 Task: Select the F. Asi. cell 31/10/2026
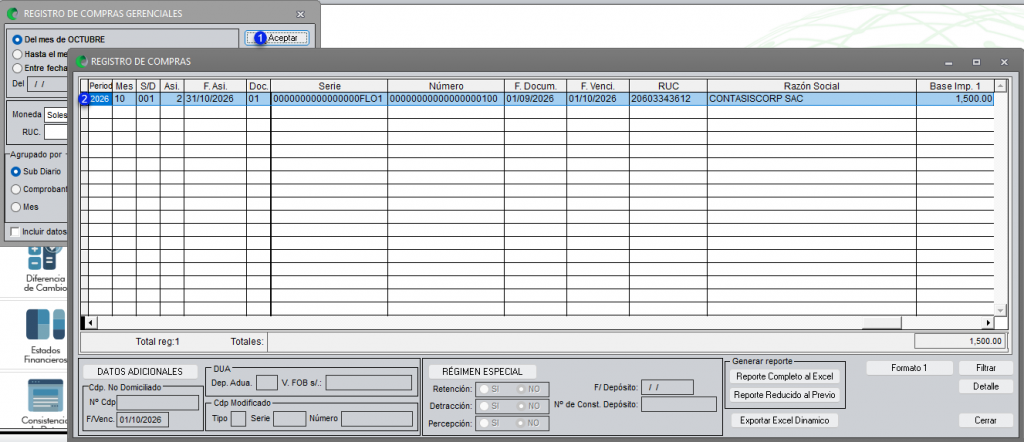click(x=216, y=99)
